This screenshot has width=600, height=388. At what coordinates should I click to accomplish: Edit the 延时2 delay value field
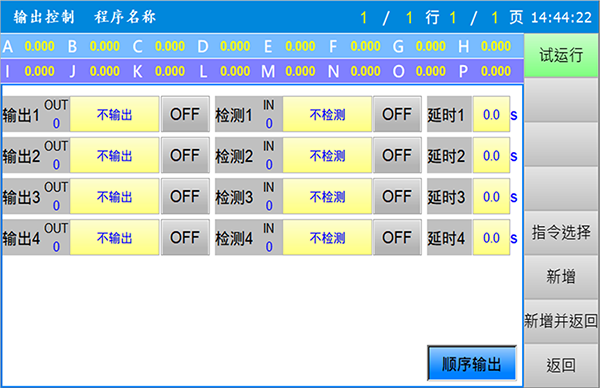point(491,155)
